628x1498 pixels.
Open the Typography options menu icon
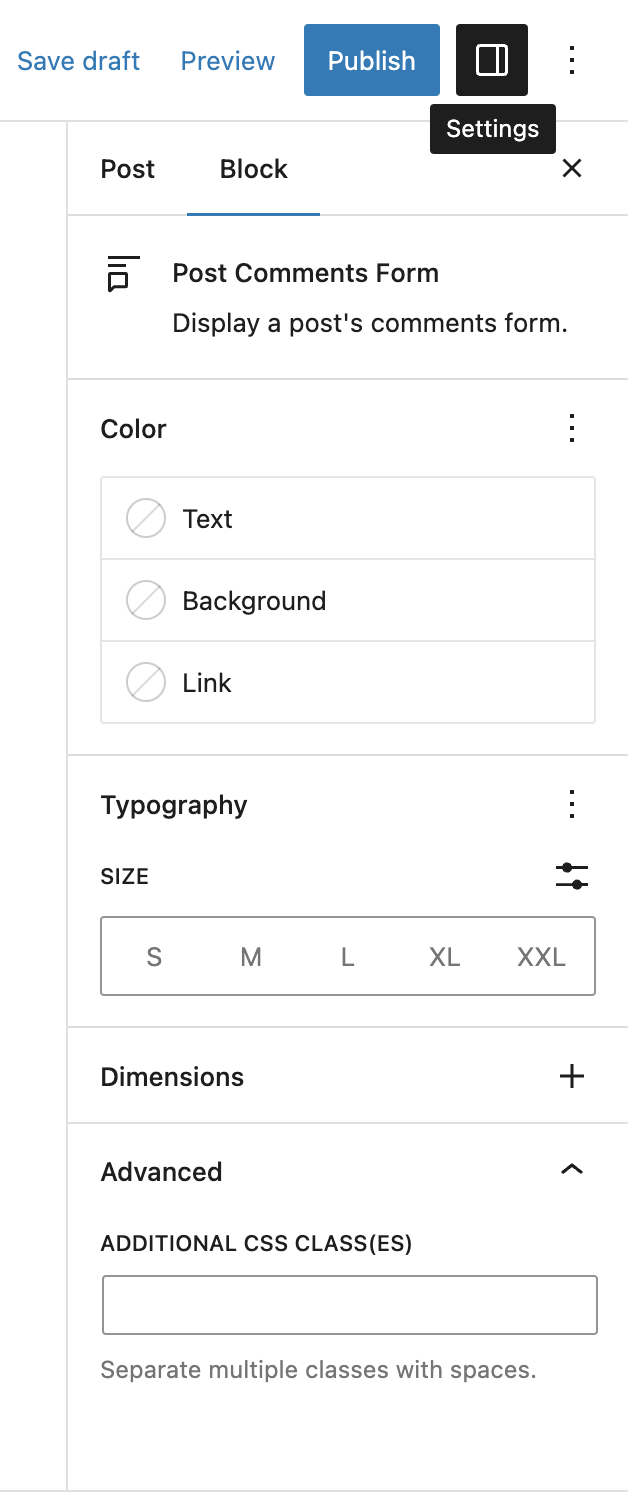[571, 804]
